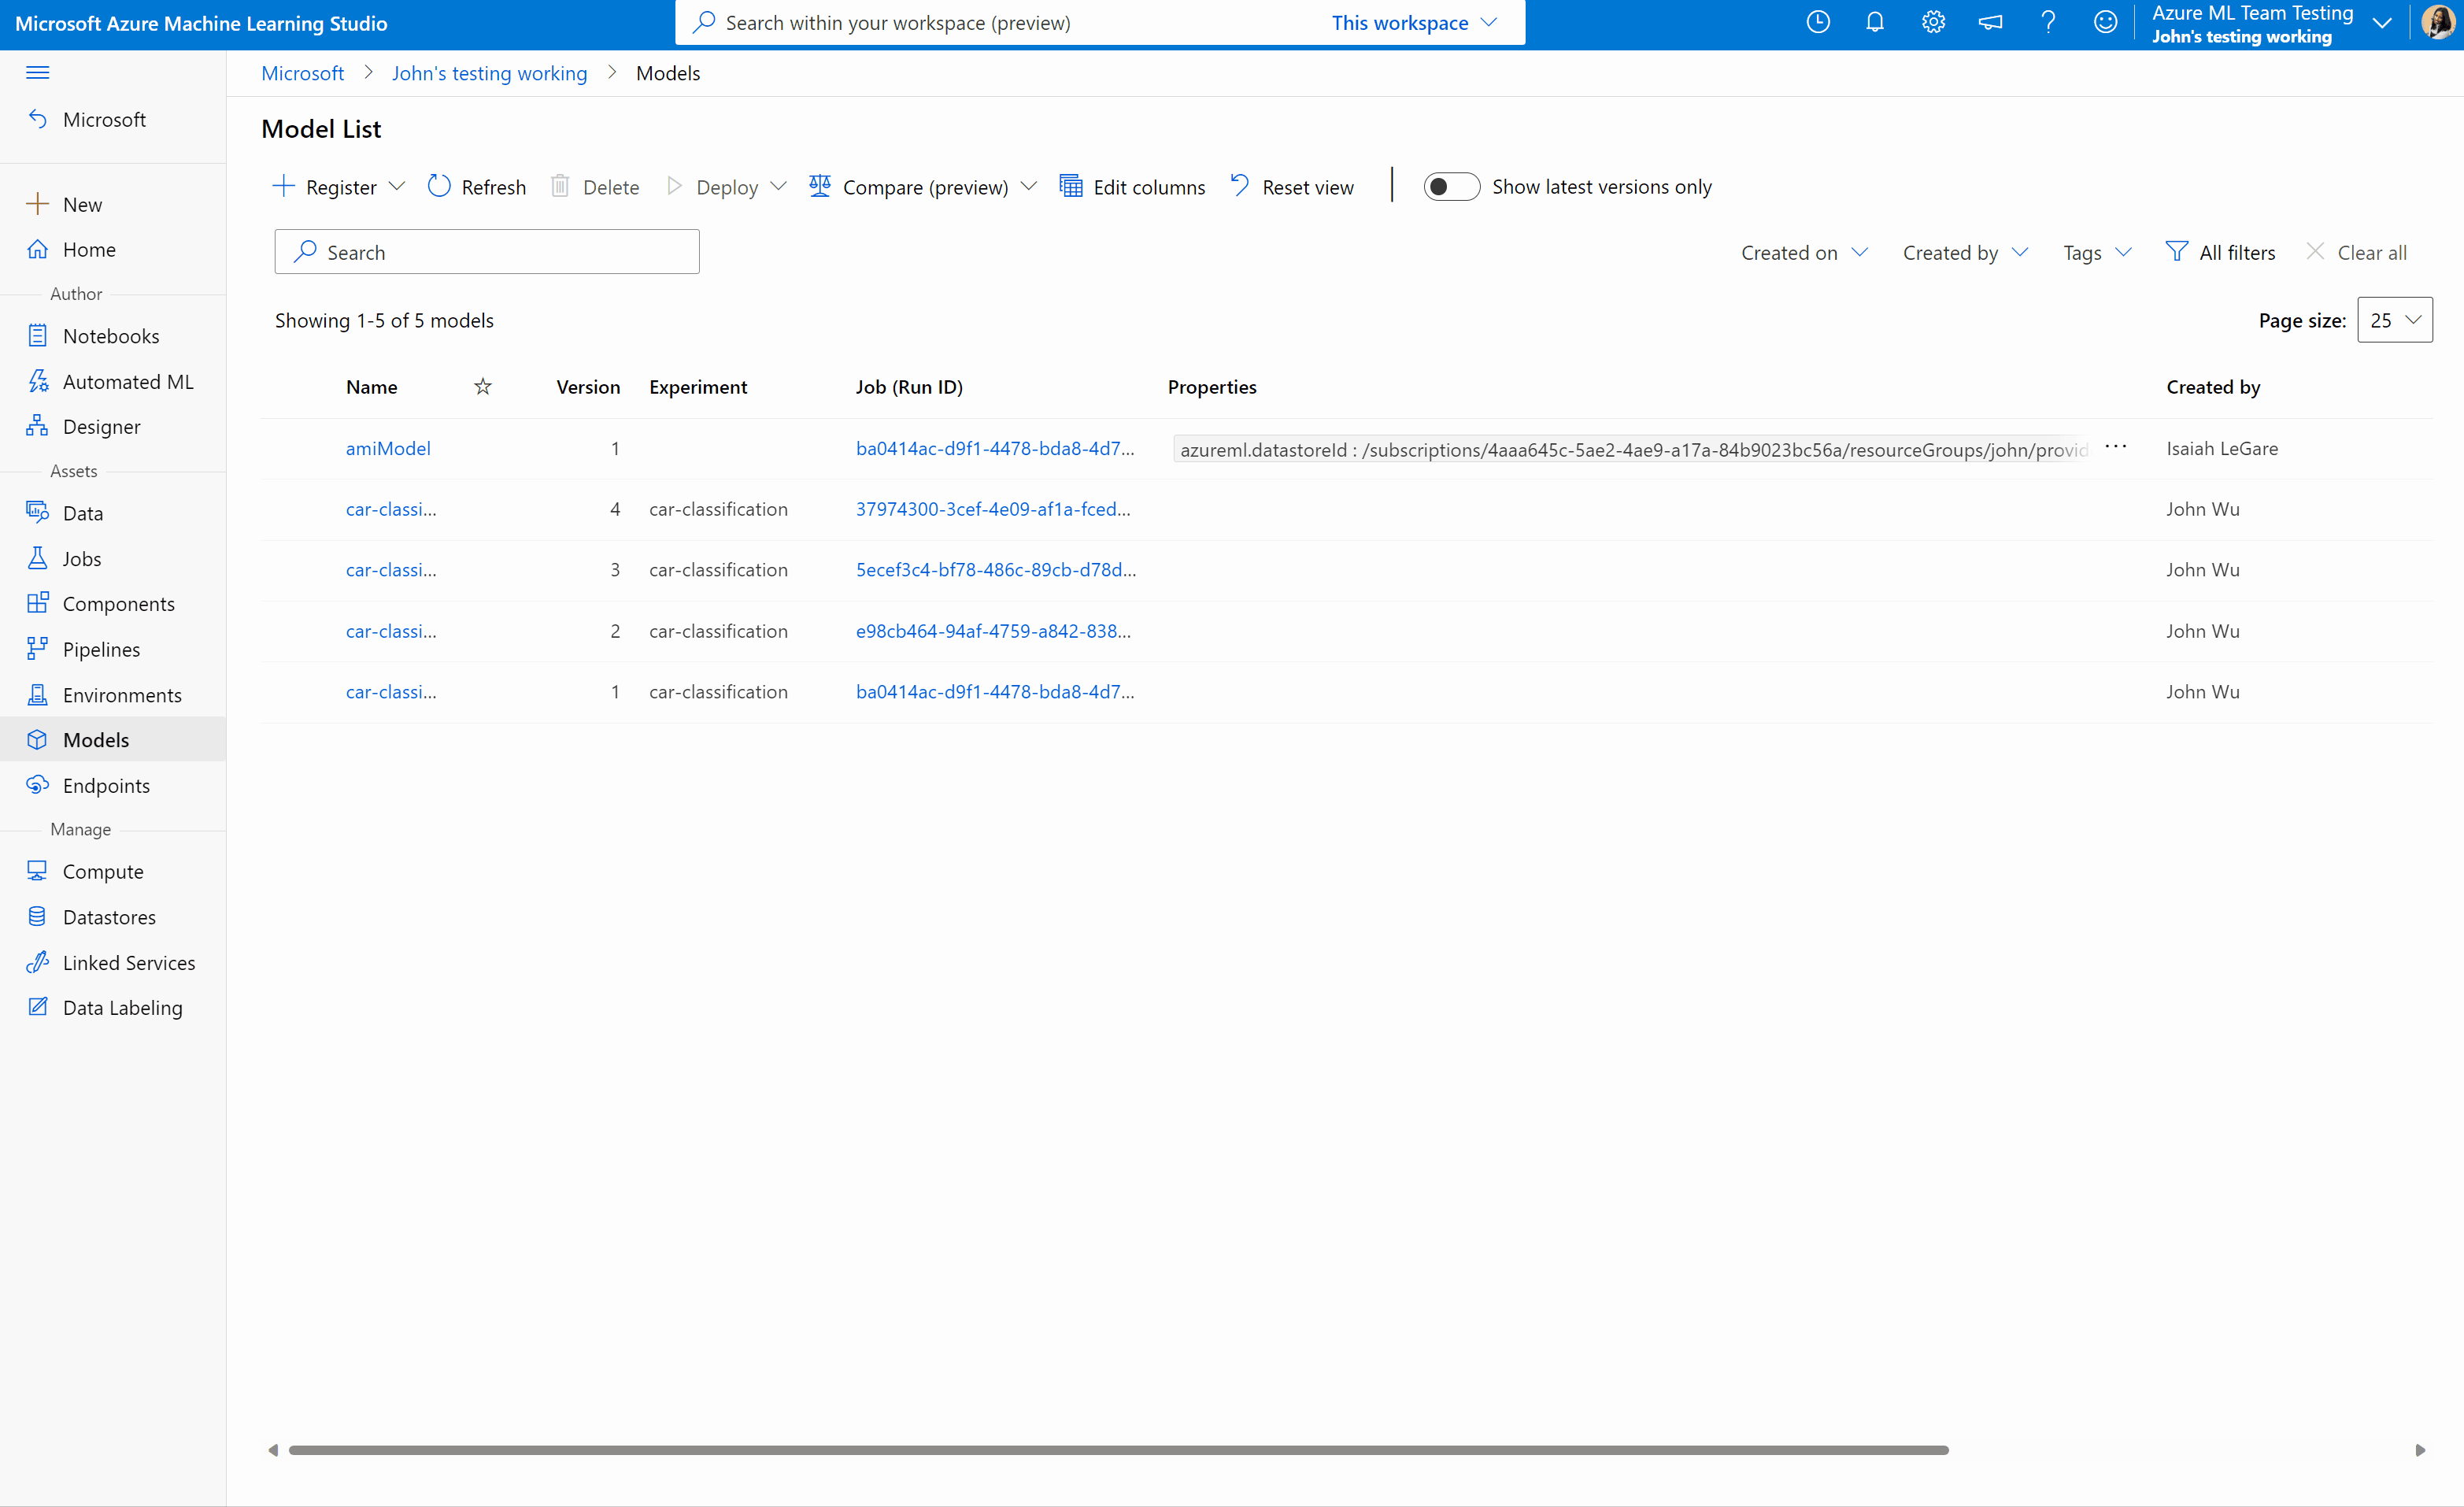Expand the Deploy dropdown menu
Image resolution: width=2464 pixels, height=1507 pixels.
coord(776,187)
